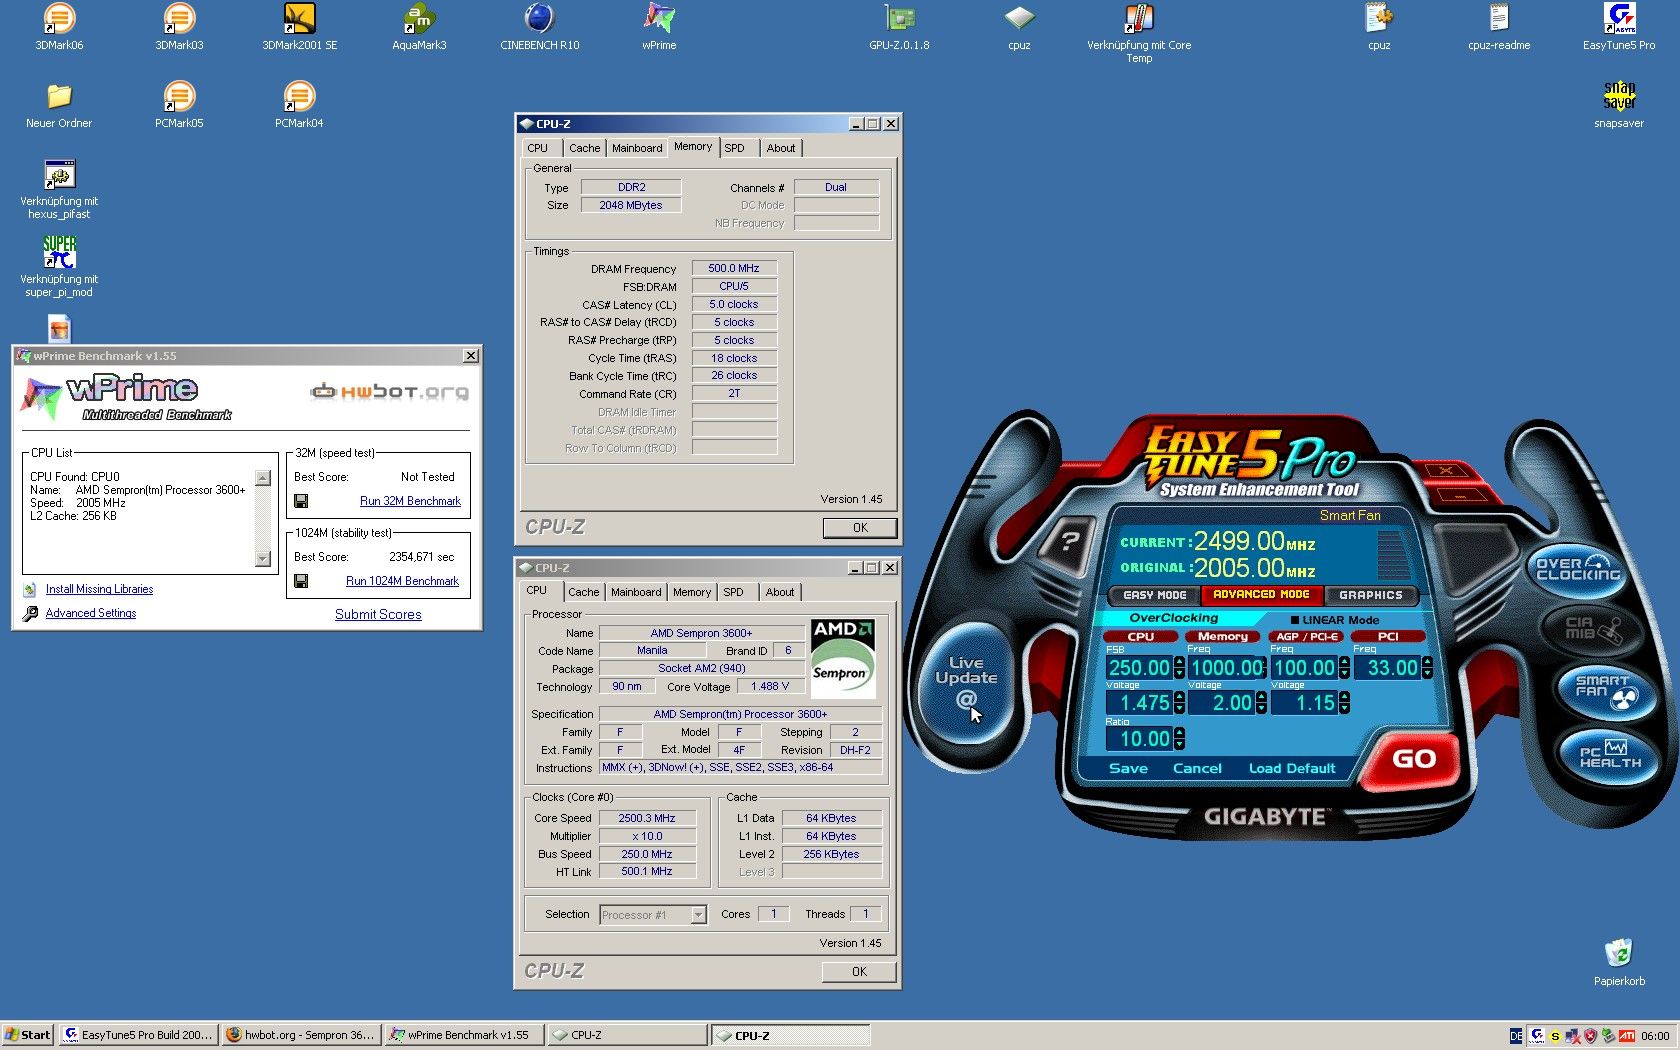1680x1050 pixels.
Task: Open Mainboard tab in lower CPU-Z window
Action: 636,592
